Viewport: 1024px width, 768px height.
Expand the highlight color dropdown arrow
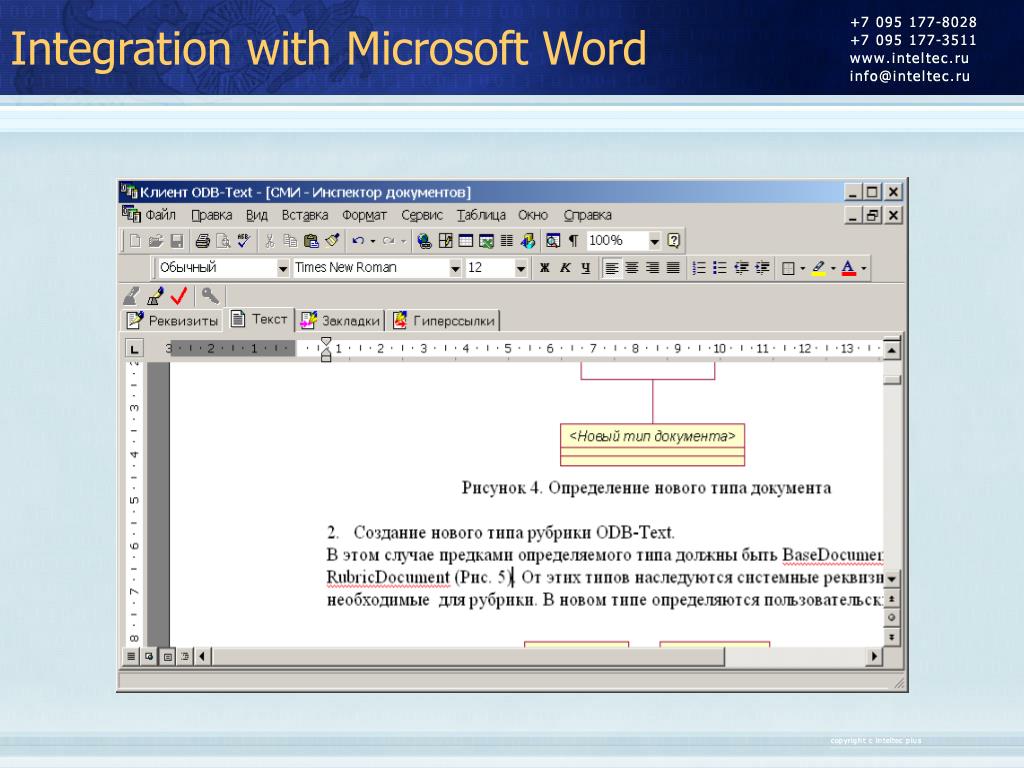(833, 268)
